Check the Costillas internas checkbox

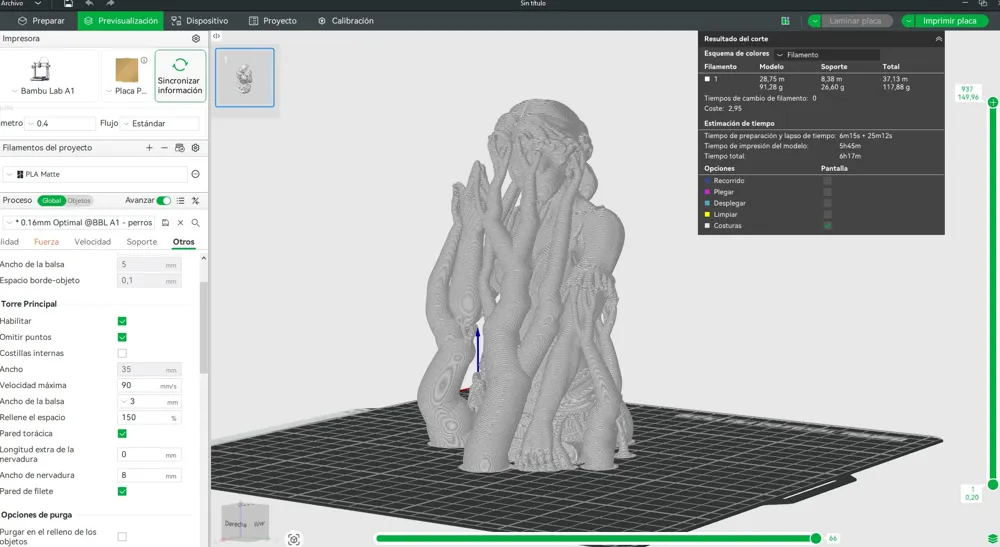(x=122, y=353)
